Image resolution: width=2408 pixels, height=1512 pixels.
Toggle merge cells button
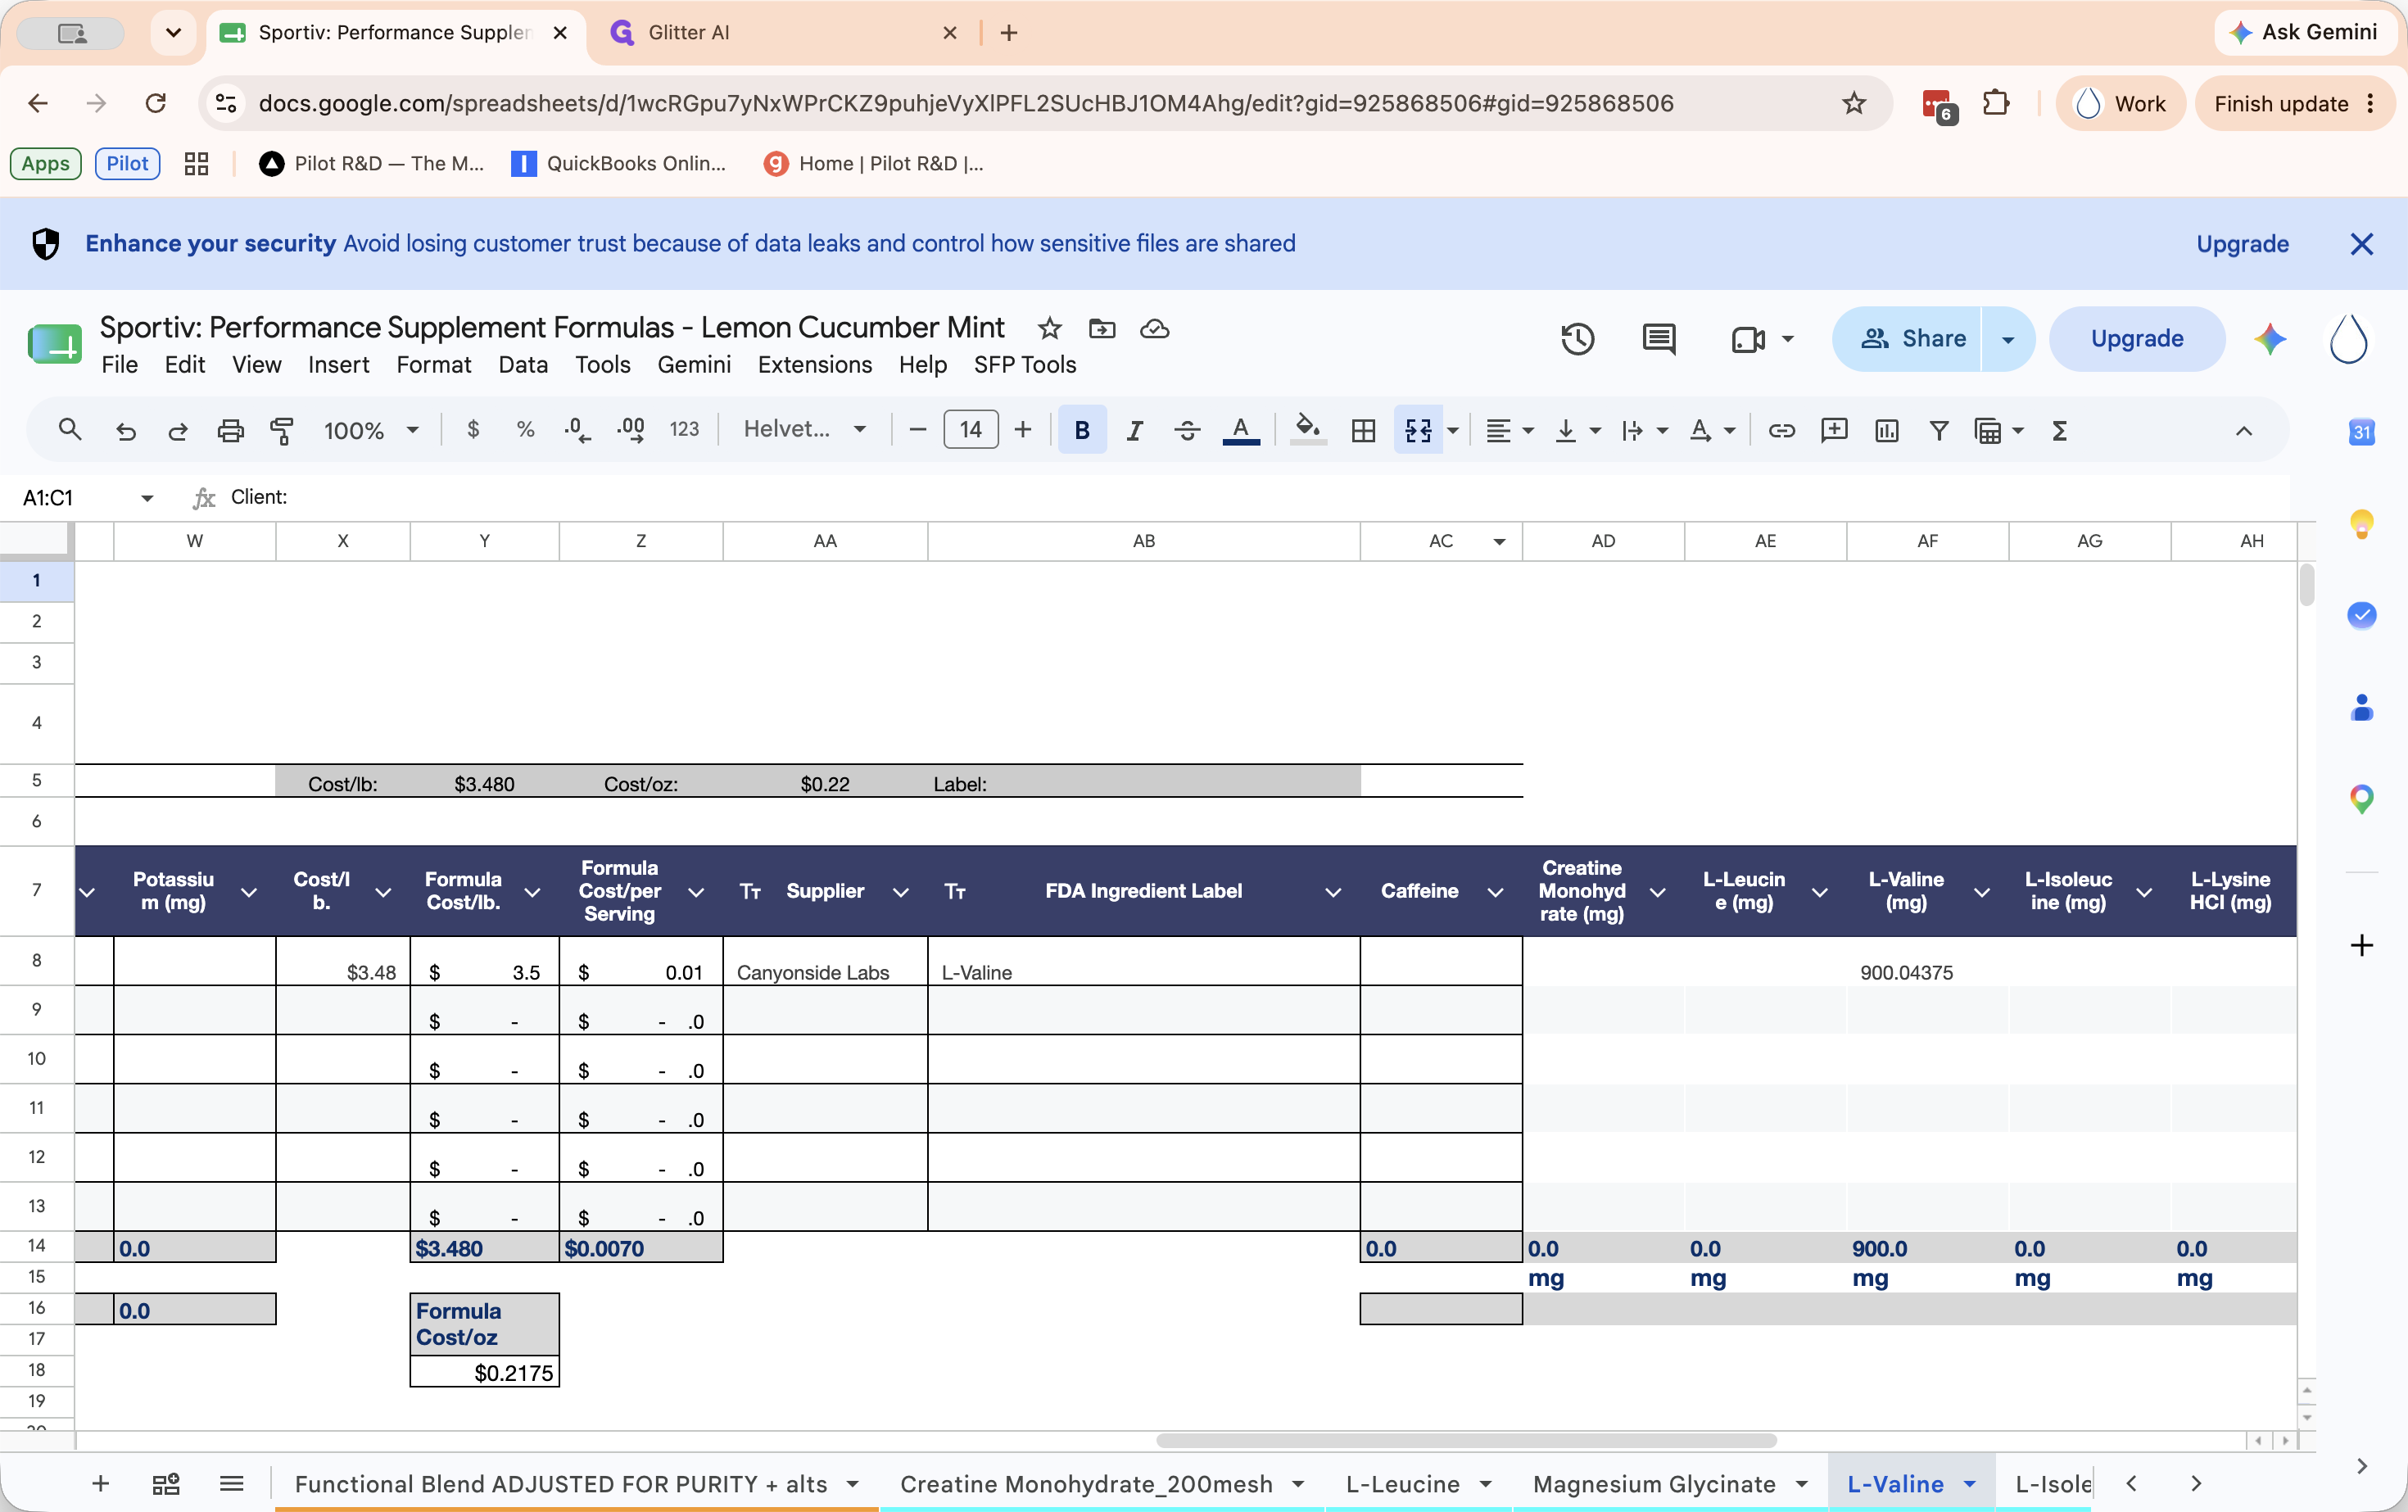tap(1418, 430)
